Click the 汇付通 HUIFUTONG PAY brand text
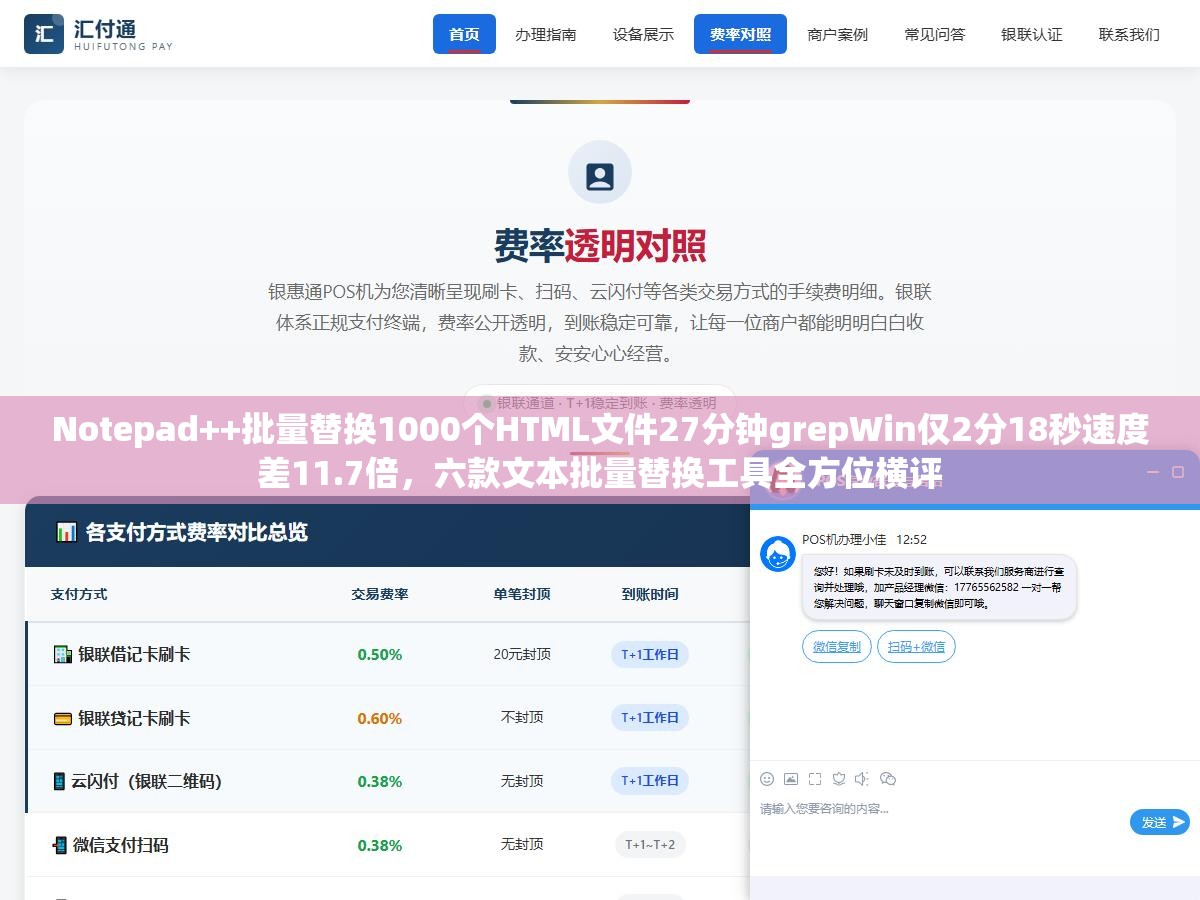Image resolution: width=1200 pixels, height=900 pixels. tap(123, 35)
